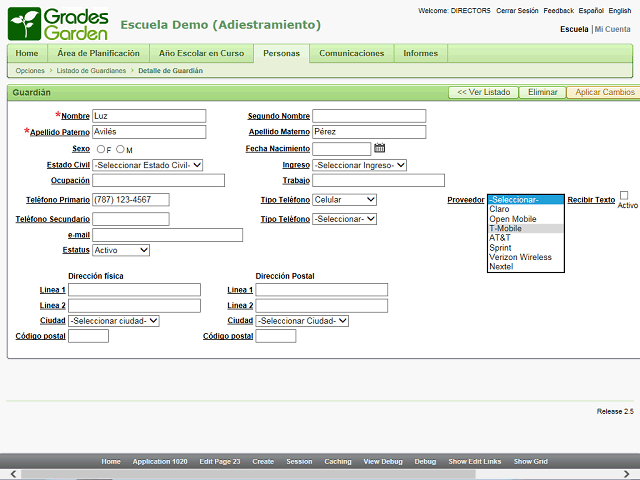
Task: Expand the Estatus dropdown
Action: pos(121,250)
